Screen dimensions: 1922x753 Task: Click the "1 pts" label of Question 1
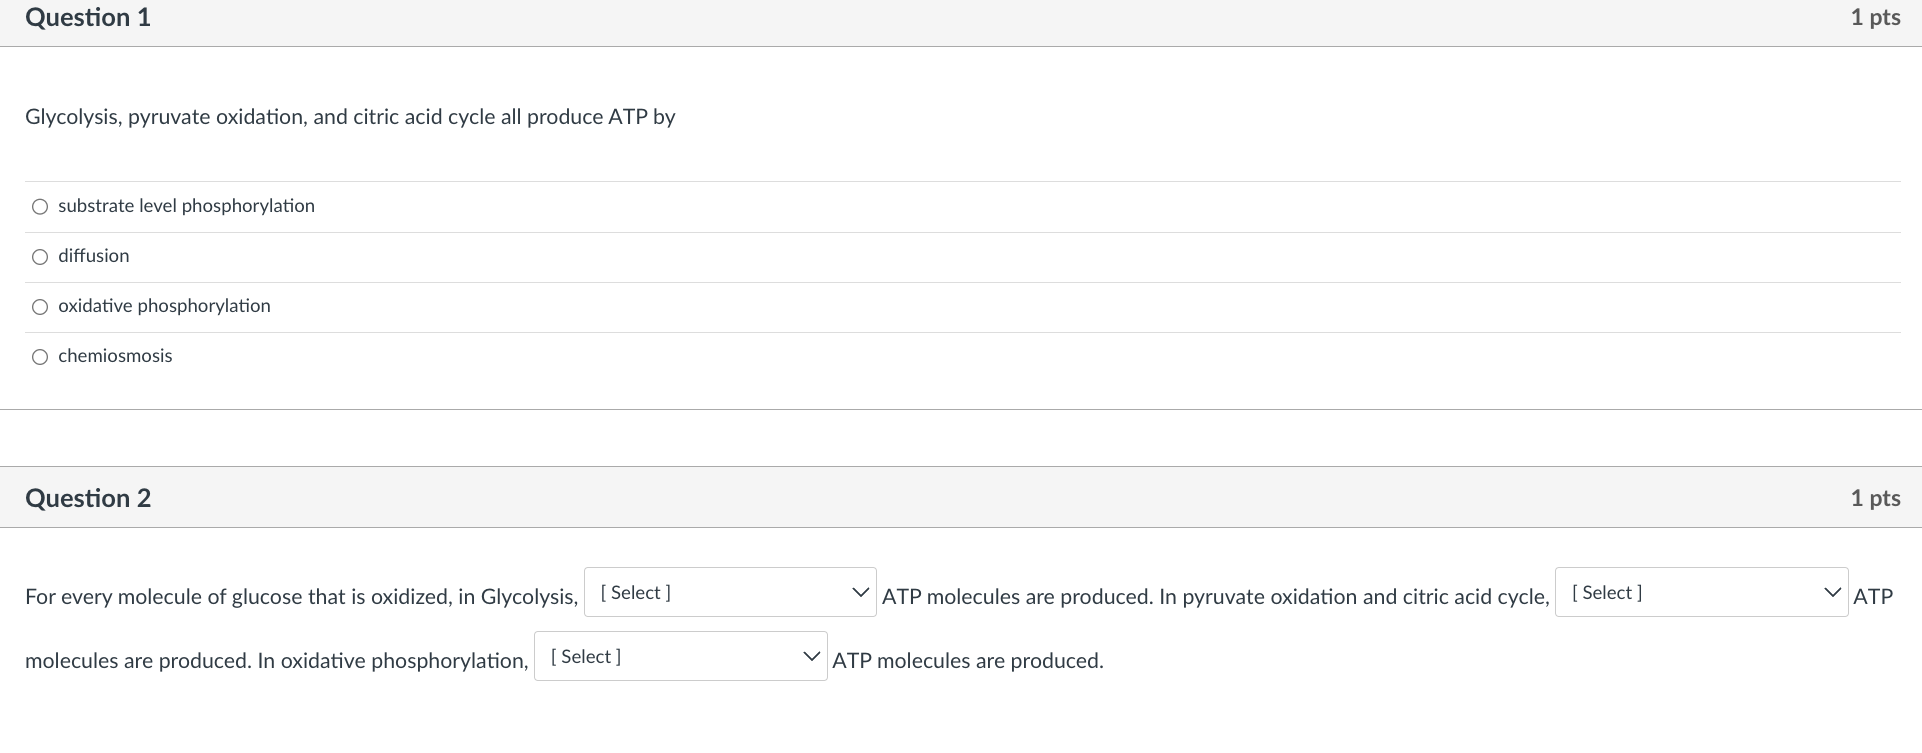pyautogui.click(x=1875, y=18)
